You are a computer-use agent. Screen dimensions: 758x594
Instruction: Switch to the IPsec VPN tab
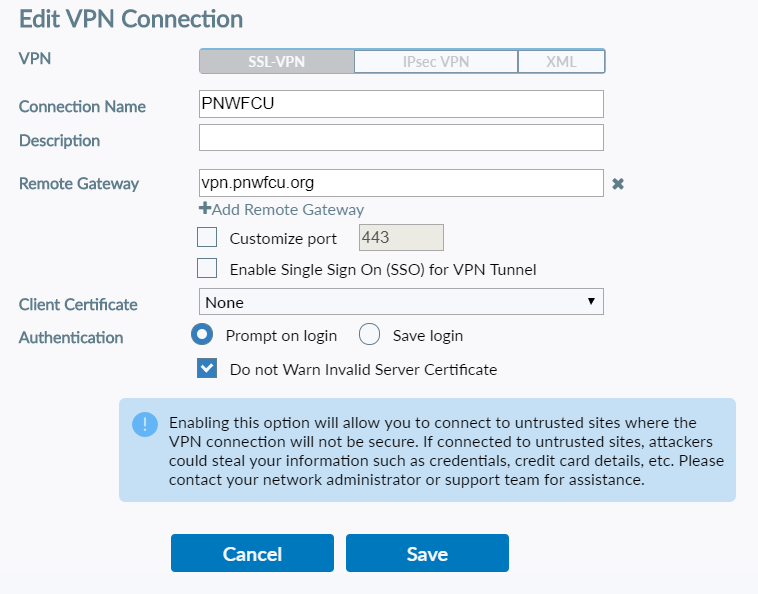pos(436,62)
